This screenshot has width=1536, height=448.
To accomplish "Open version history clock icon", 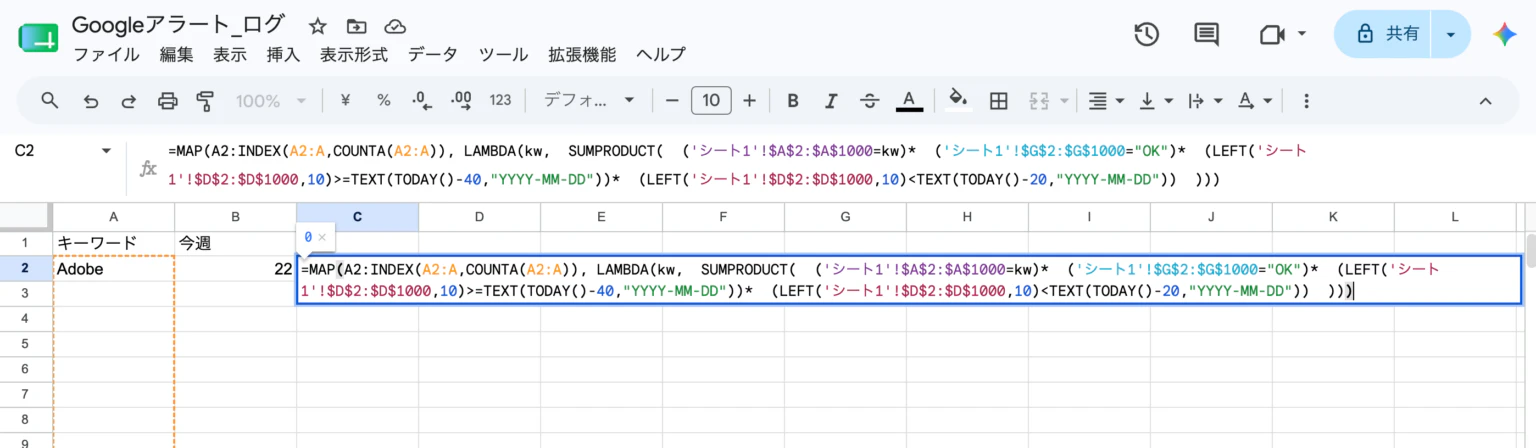I will (1146, 34).
